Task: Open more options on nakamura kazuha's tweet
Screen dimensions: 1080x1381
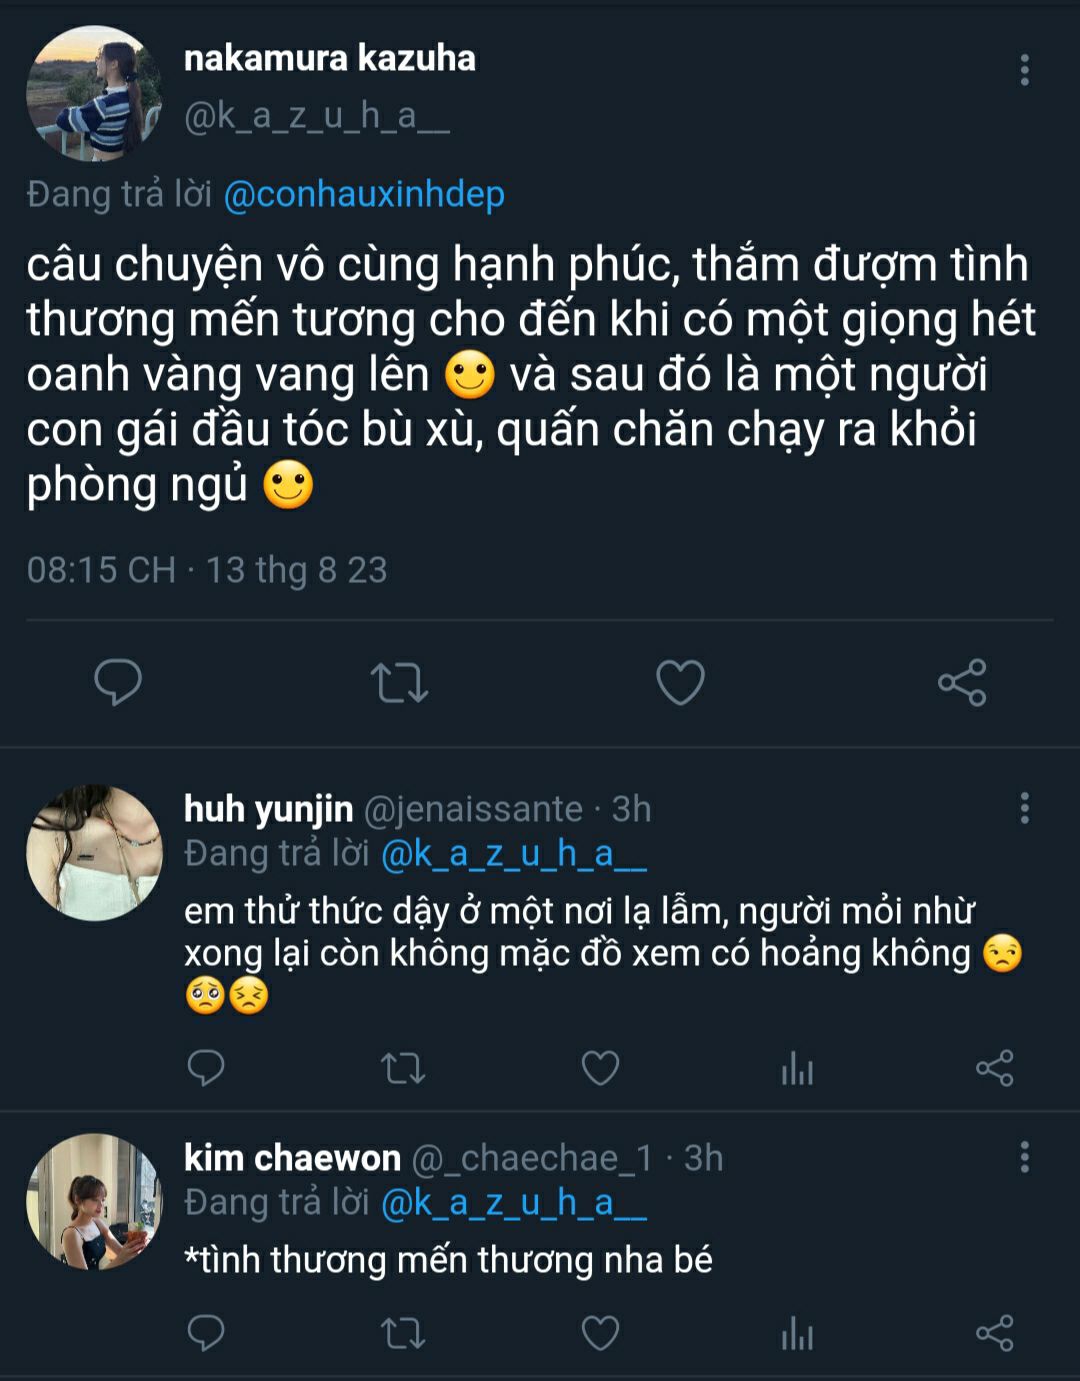Action: (x=1024, y=70)
